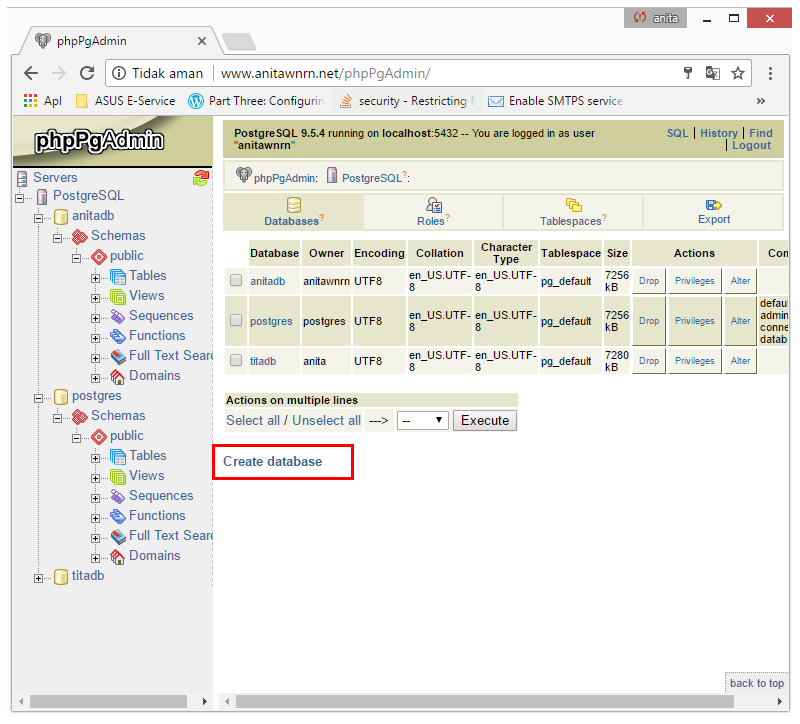Click the sidebar horizontal scrollbar
This screenshot has width=800, height=724.
pos(108,702)
